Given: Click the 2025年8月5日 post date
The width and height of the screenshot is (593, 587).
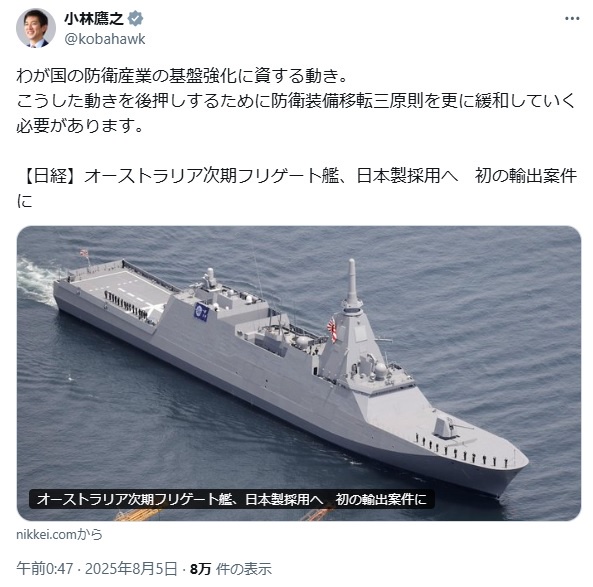Looking at the screenshot, I should click(131, 568).
